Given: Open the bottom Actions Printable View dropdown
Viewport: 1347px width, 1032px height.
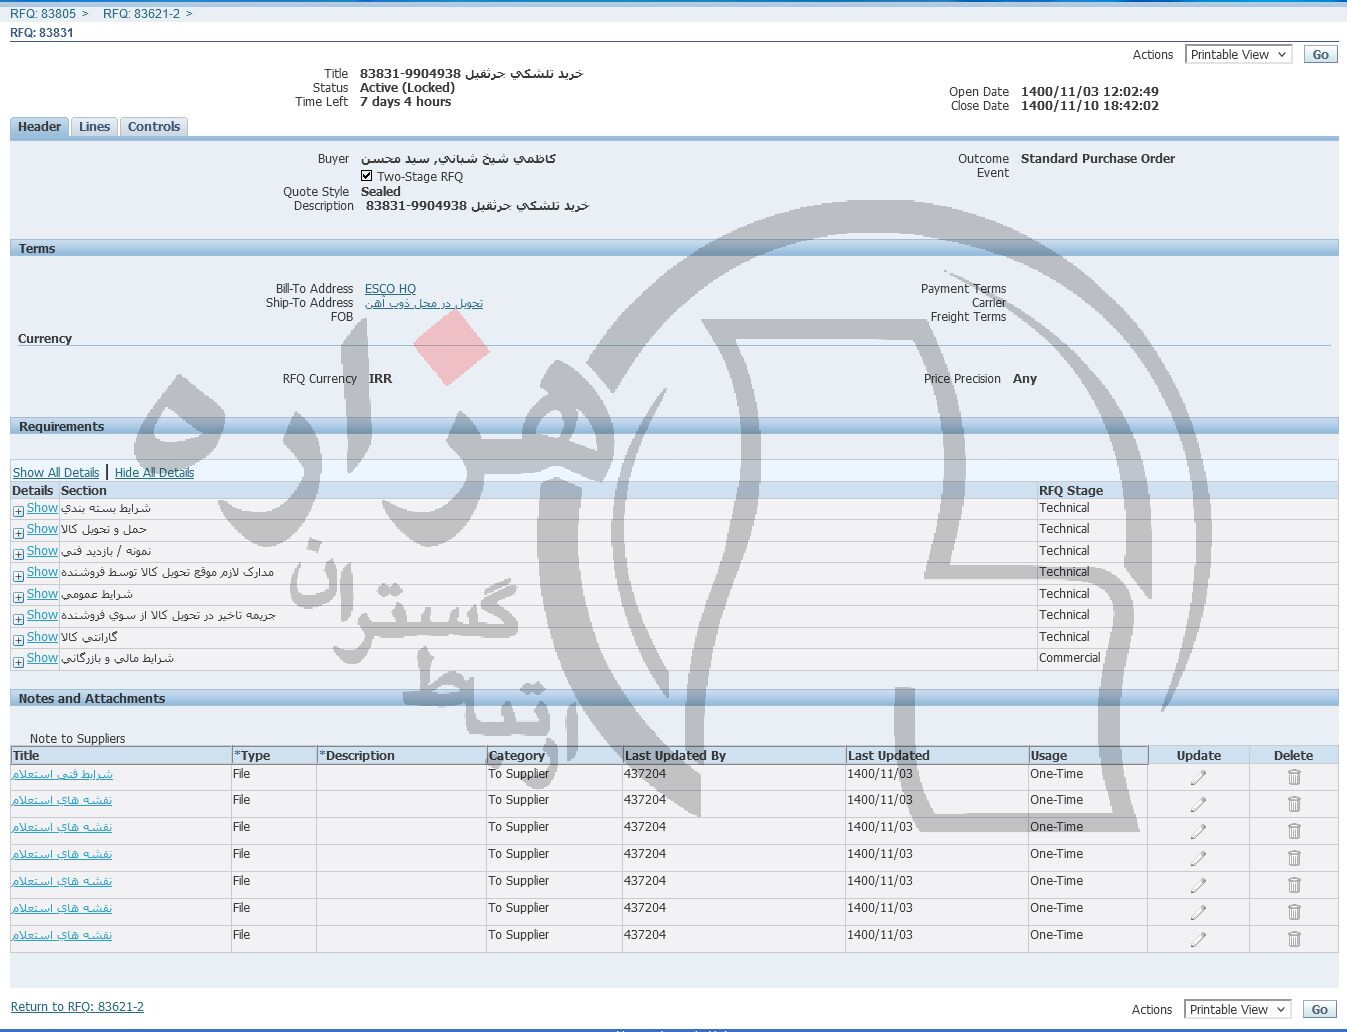Looking at the screenshot, I should [1238, 1010].
